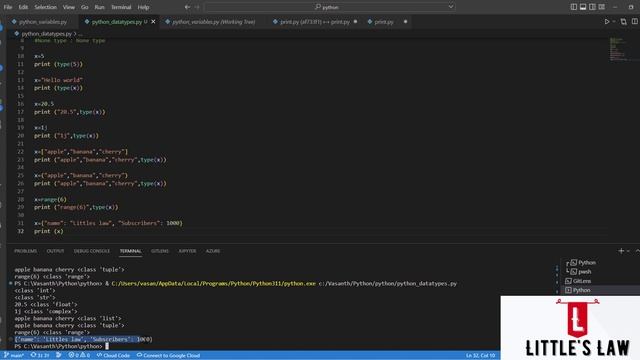Open the Problems panel tab

(x=25, y=251)
